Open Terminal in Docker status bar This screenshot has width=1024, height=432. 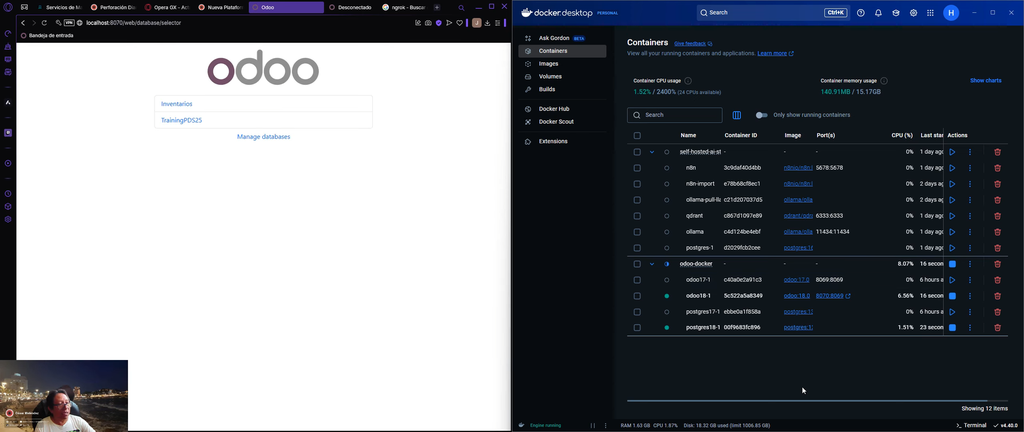(x=971, y=425)
